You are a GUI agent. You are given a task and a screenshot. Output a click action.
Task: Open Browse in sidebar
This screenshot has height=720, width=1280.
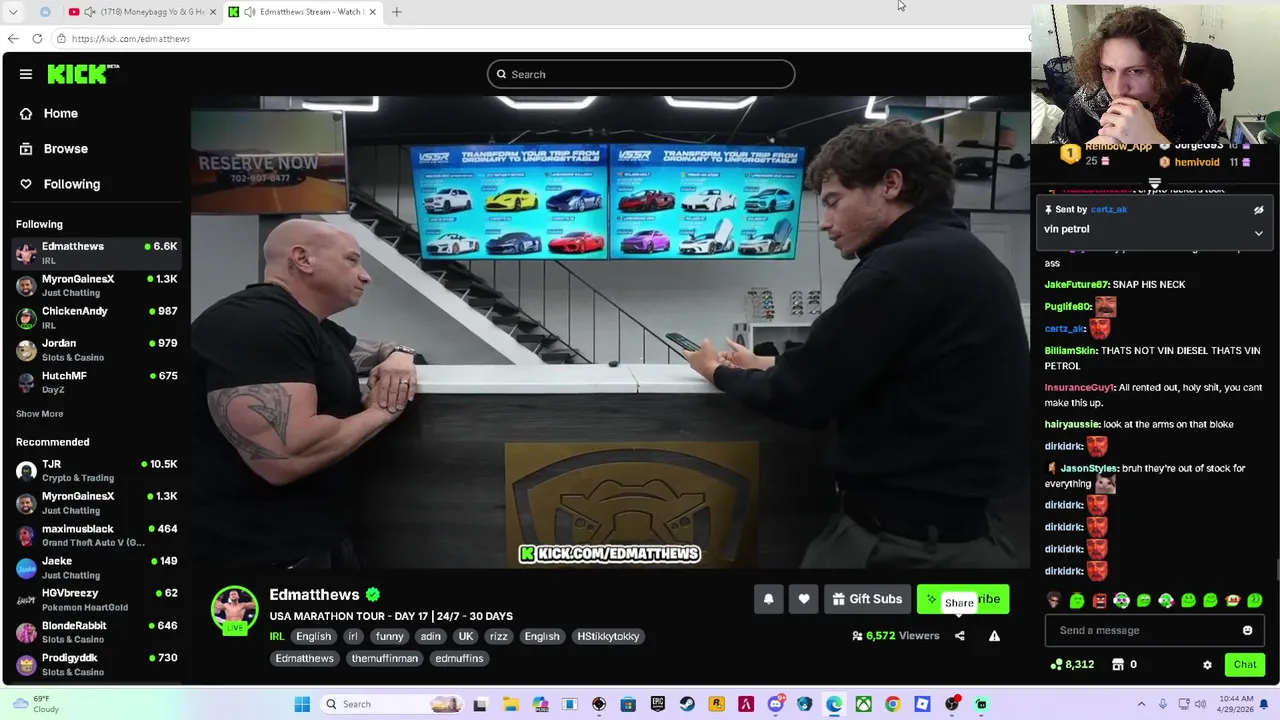click(x=54, y=148)
